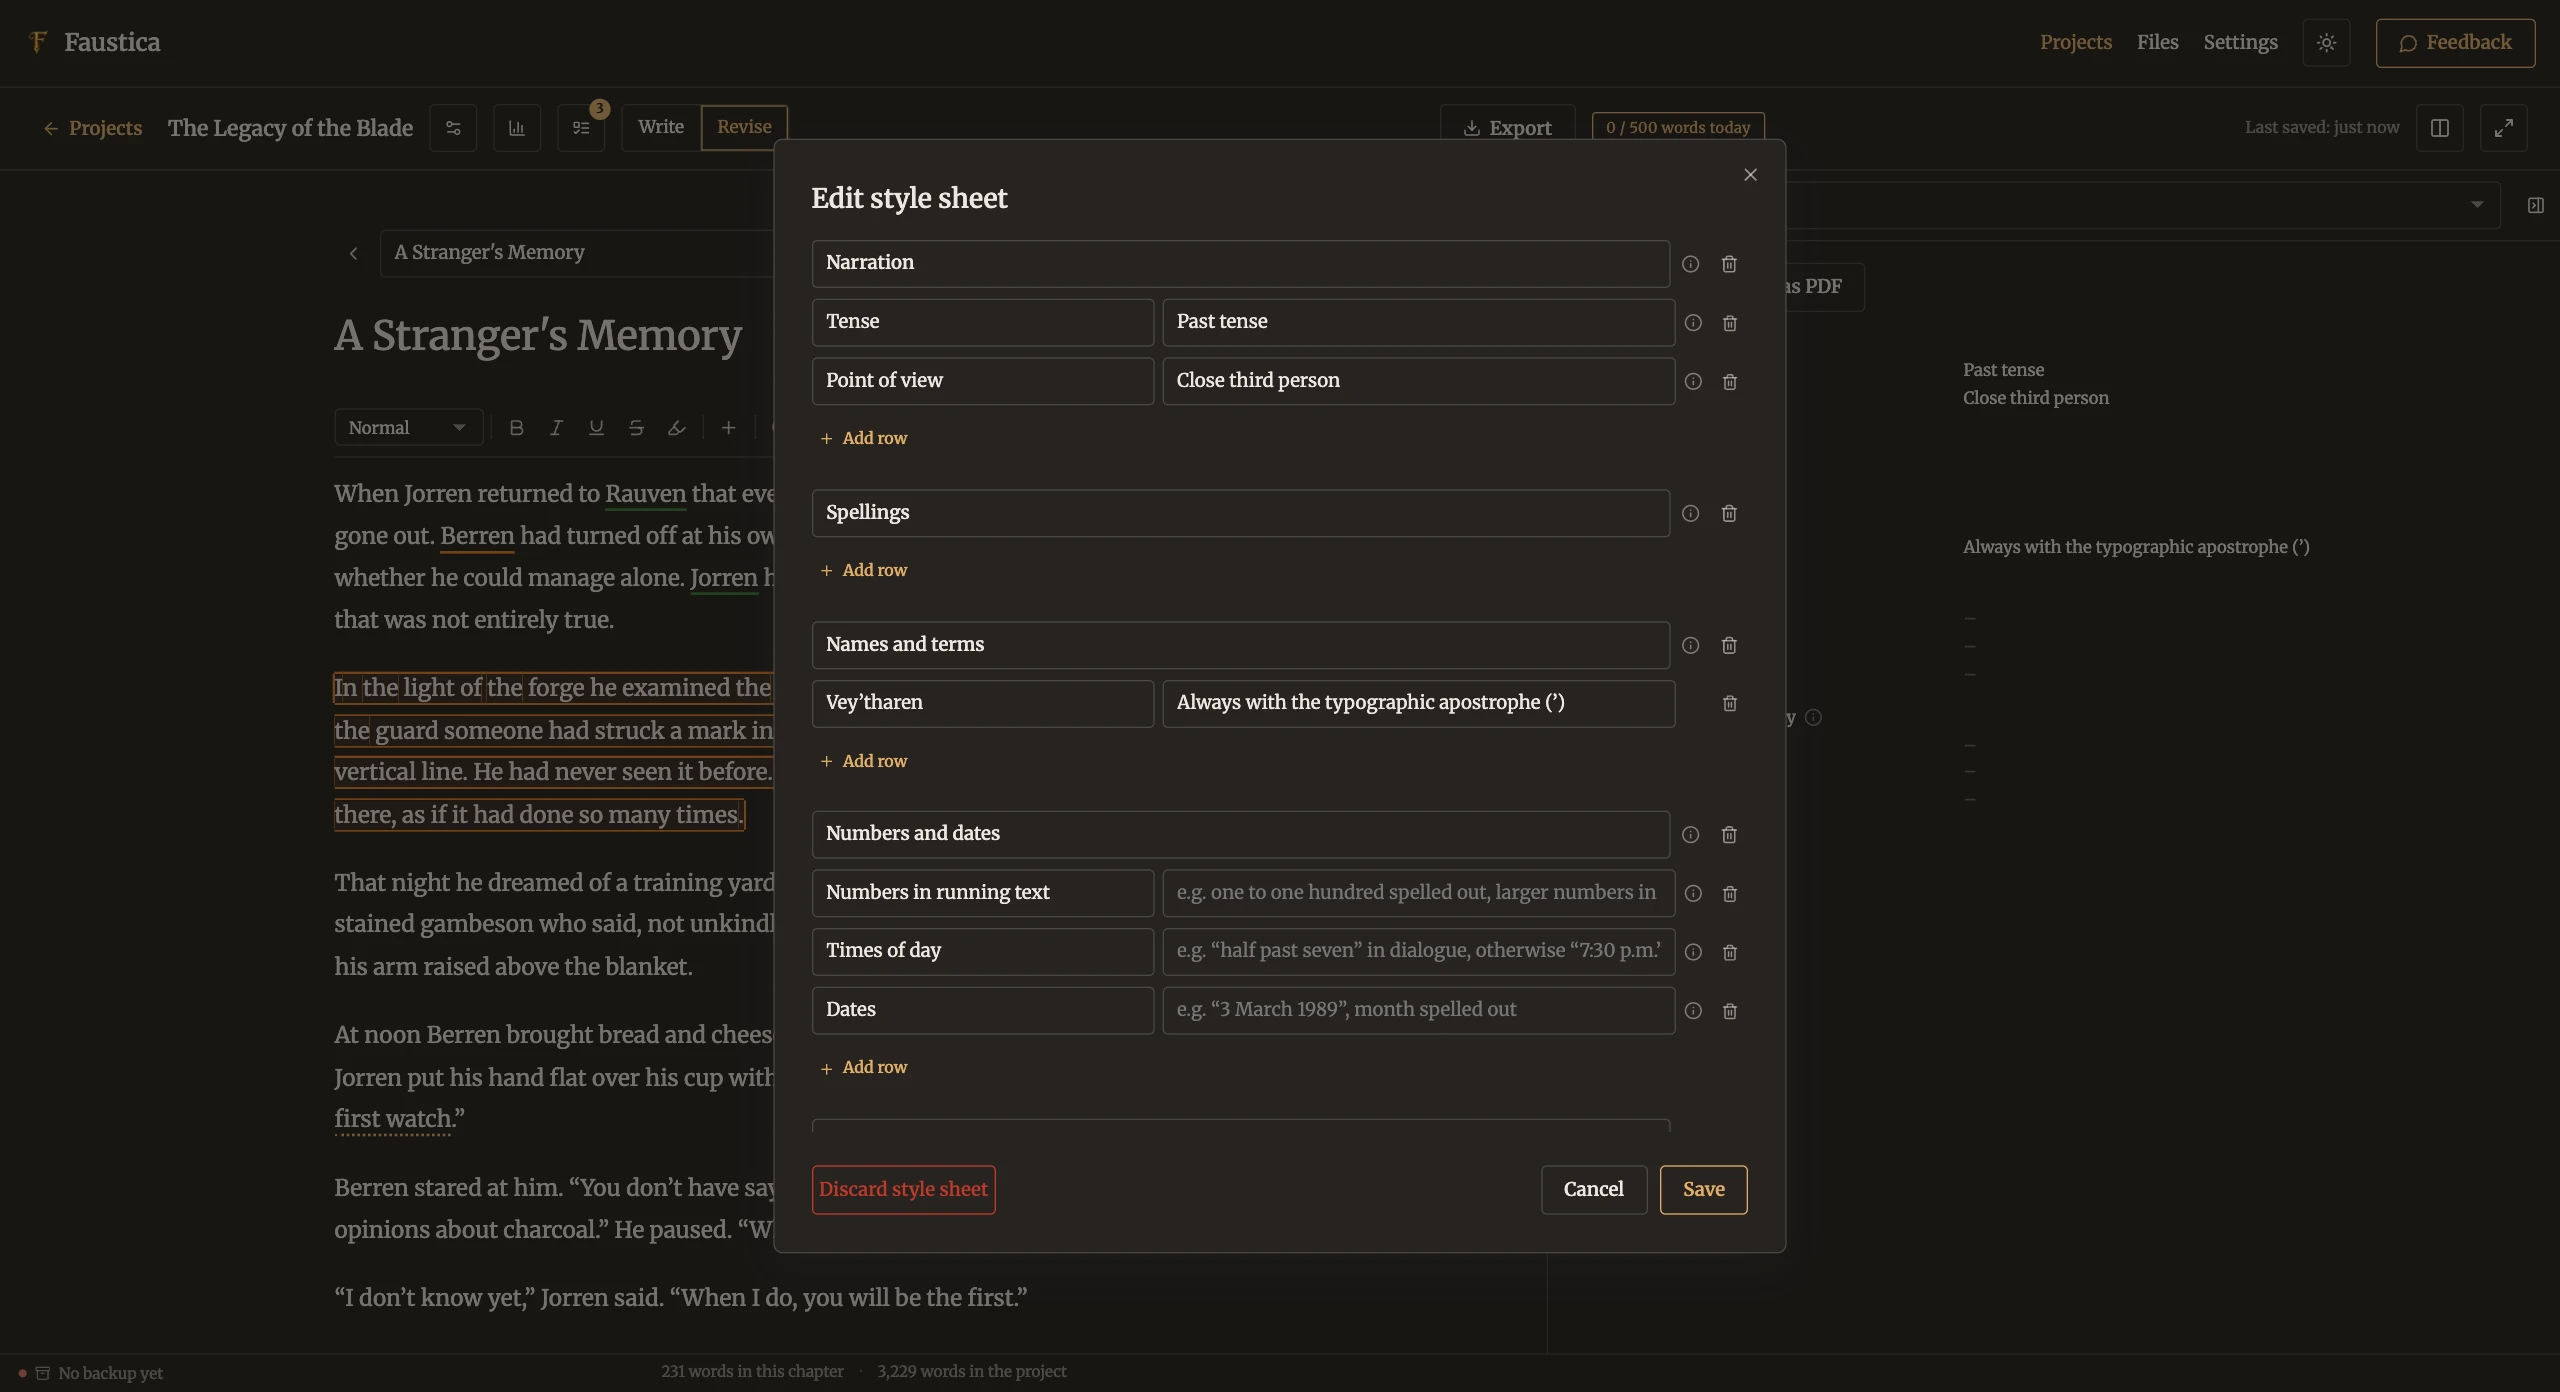
Task: Open the project statistics chart icon
Action: click(x=517, y=128)
